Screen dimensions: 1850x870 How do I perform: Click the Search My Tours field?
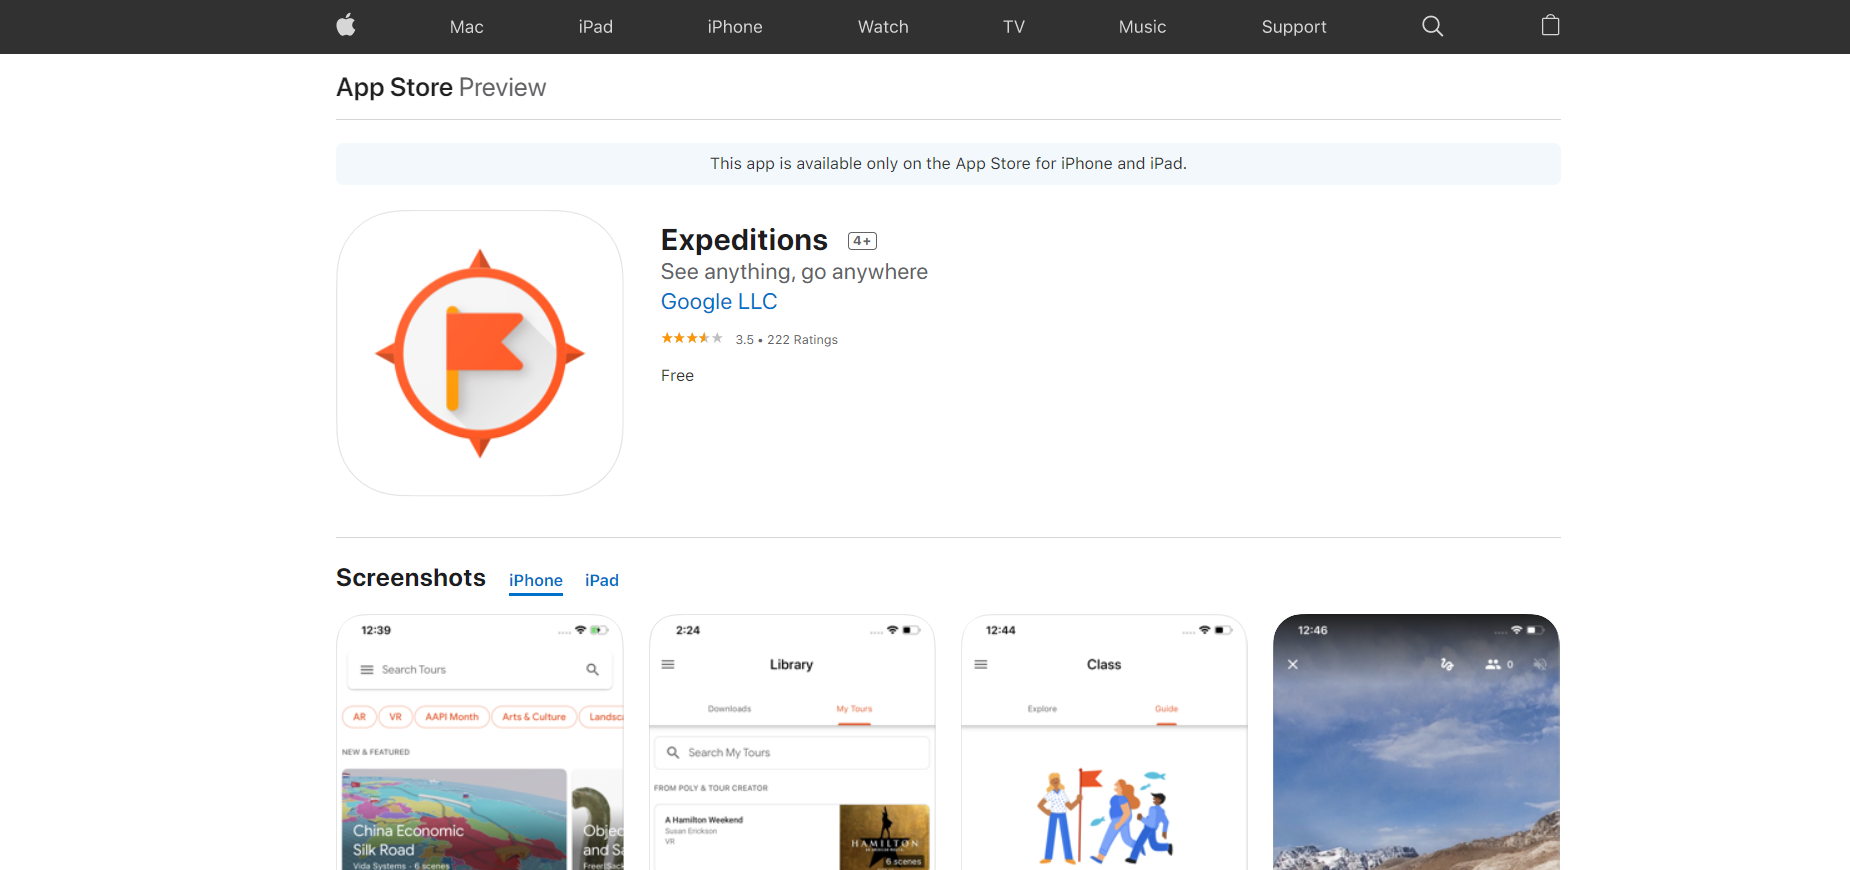point(792,753)
